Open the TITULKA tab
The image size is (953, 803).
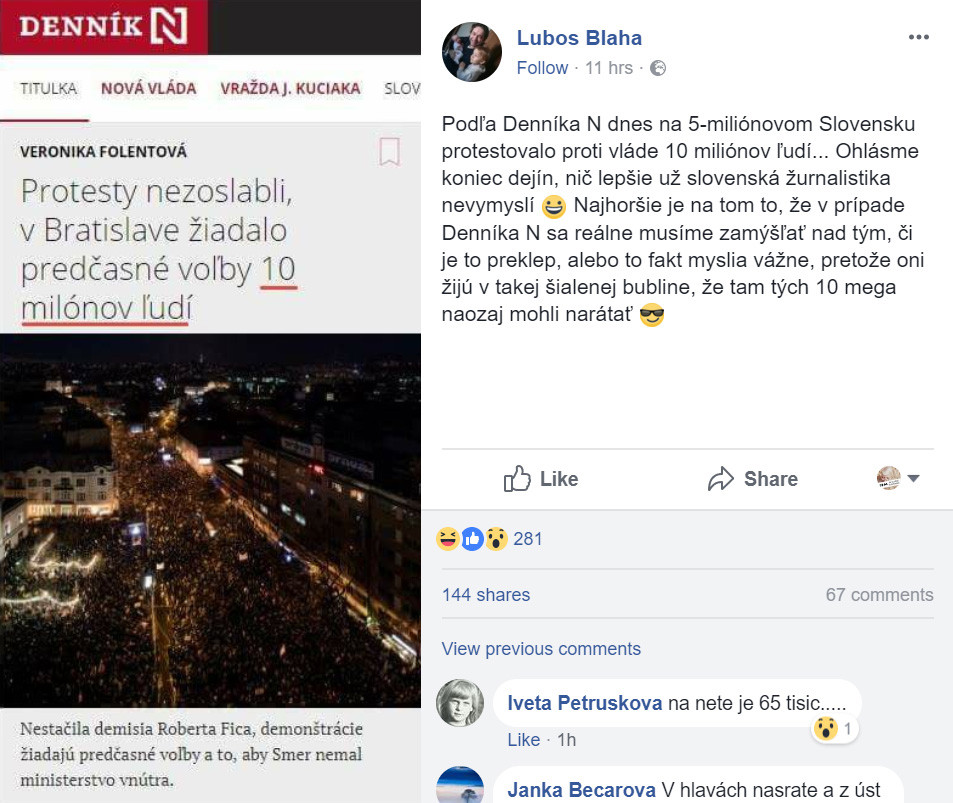pos(48,89)
